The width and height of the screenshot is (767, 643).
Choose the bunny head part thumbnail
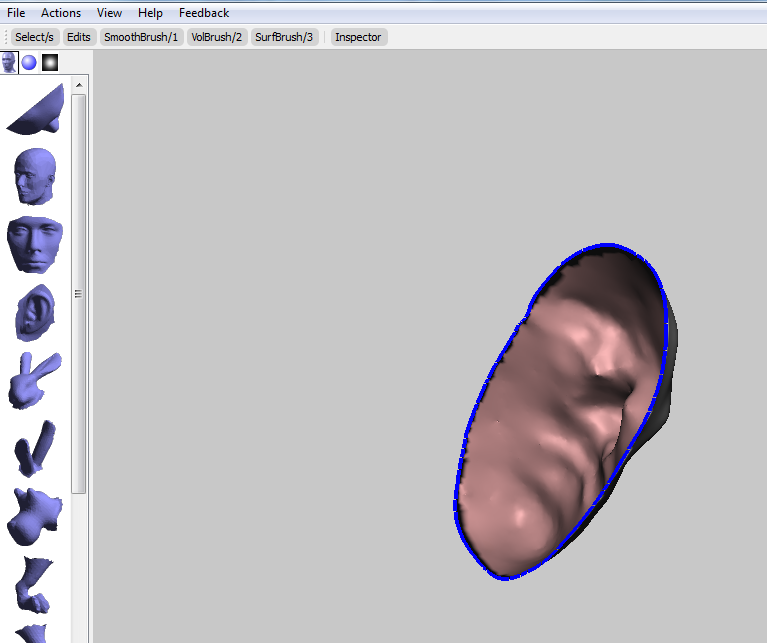[x=35, y=380]
